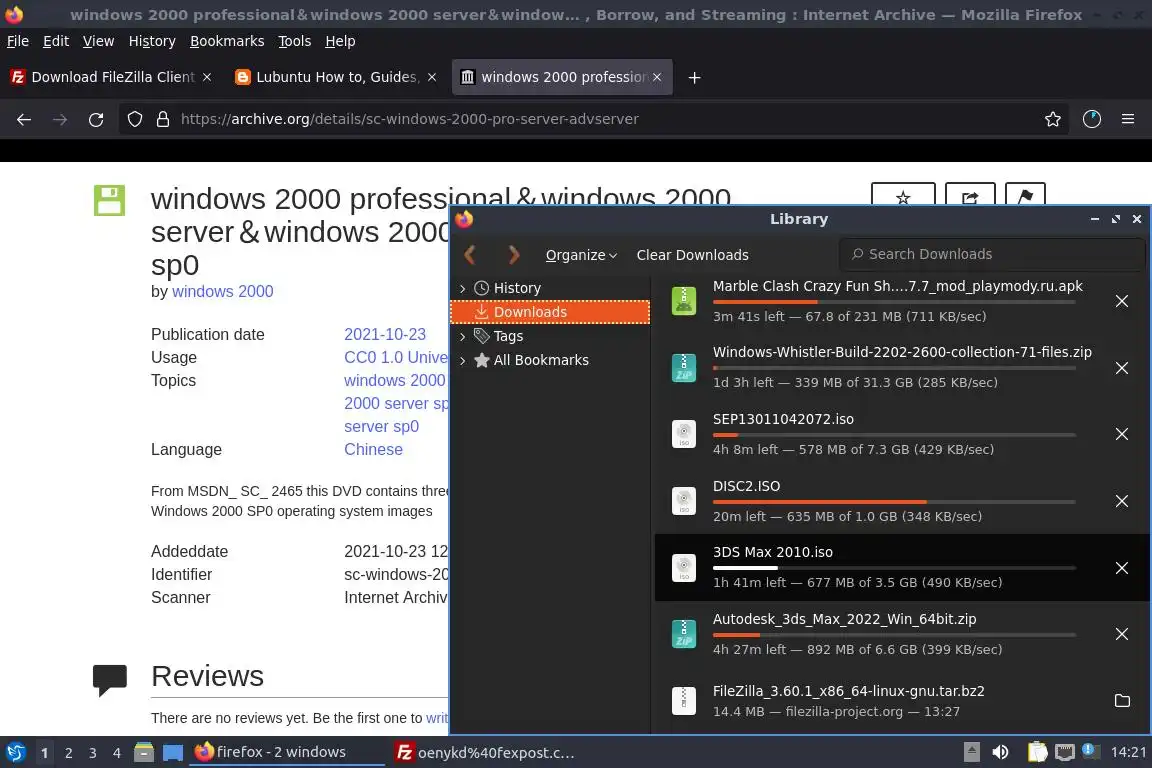Go back with the browser back arrow
Viewport: 1152px width, 768px height.
tap(24, 119)
